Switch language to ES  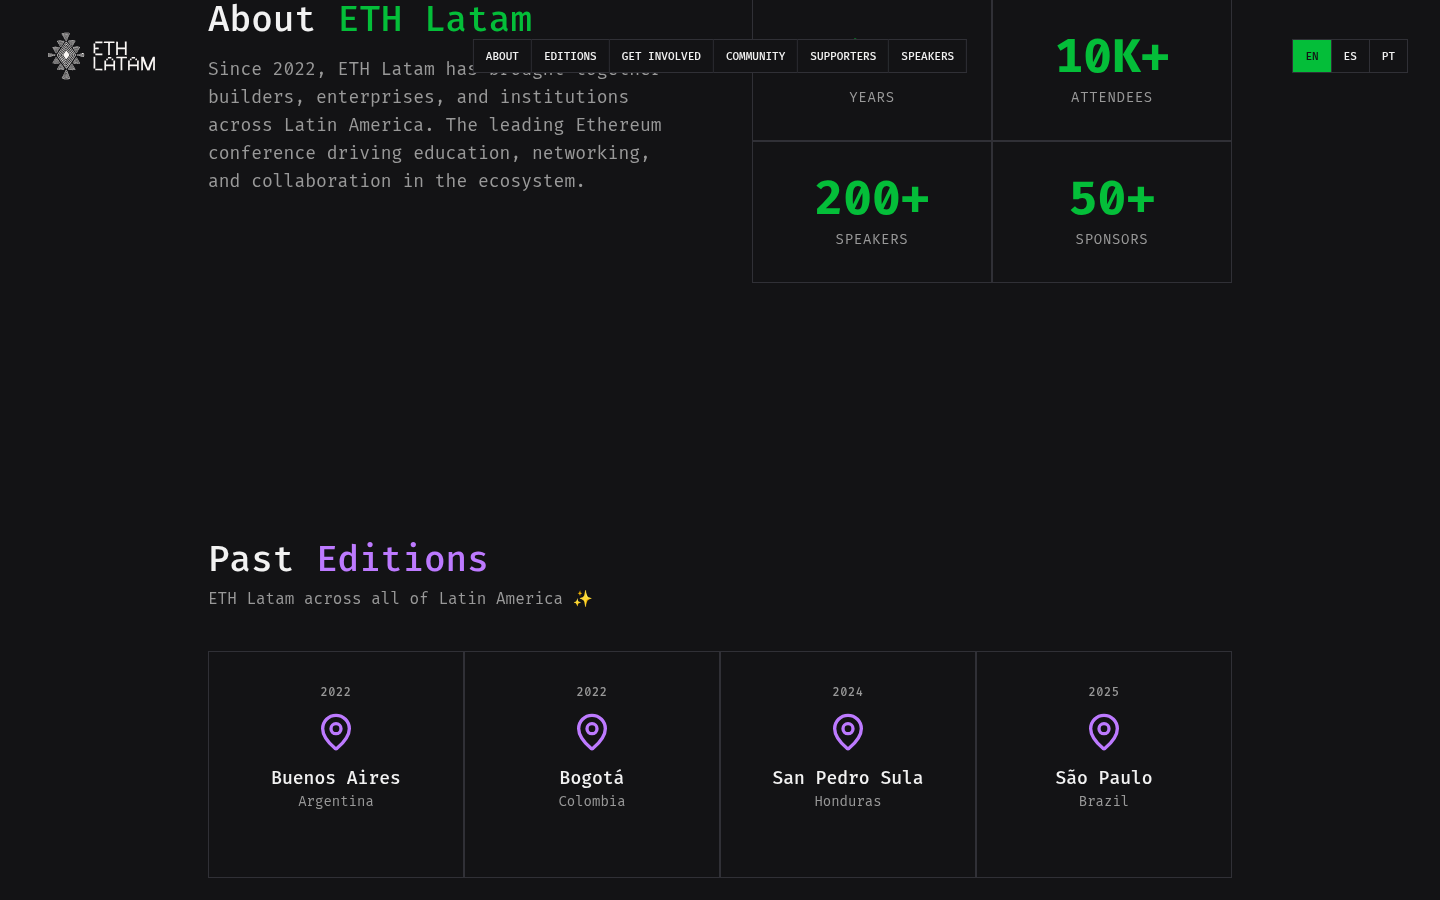click(1350, 56)
